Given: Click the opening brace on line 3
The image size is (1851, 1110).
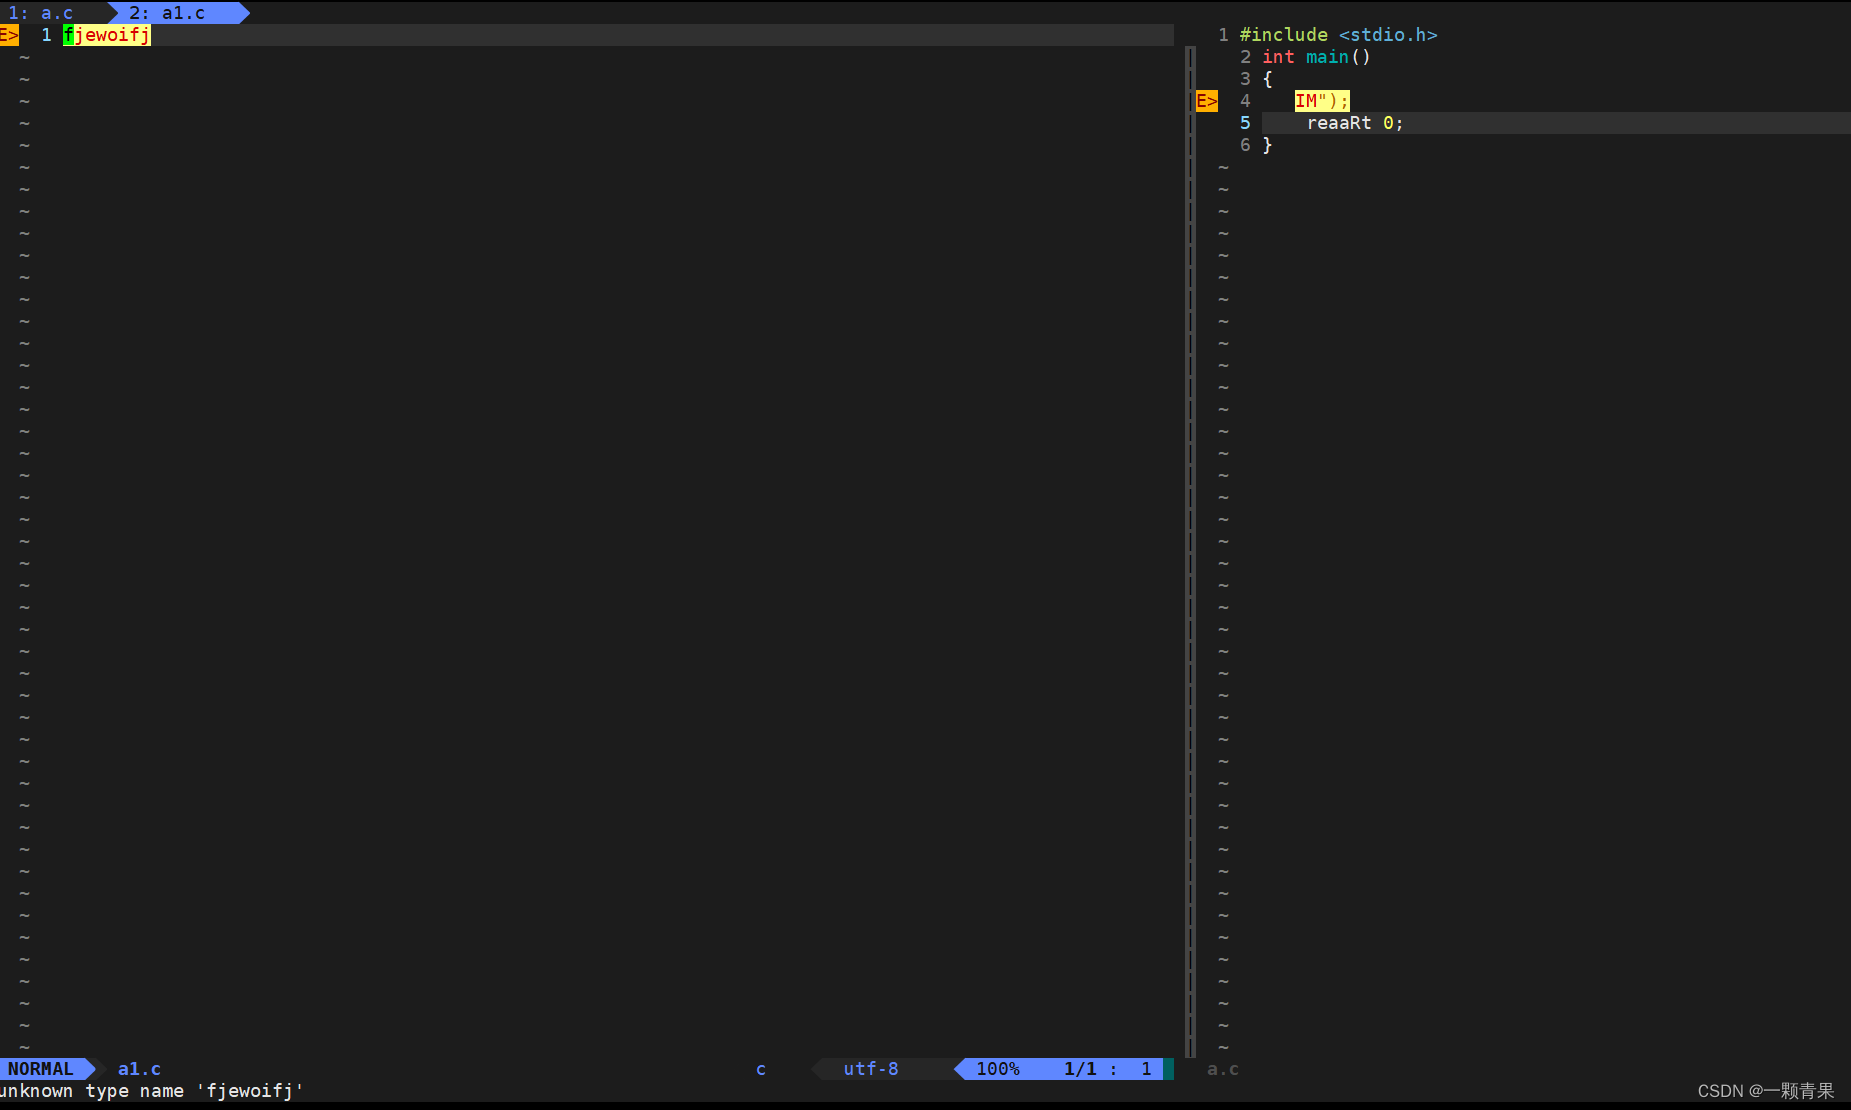Looking at the screenshot, I should [x=1267, y=79].
